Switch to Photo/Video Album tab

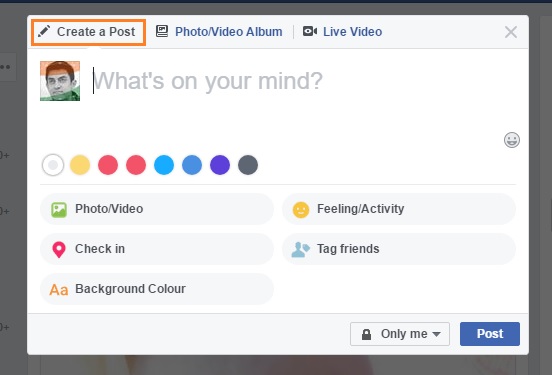tap(219, 32)
